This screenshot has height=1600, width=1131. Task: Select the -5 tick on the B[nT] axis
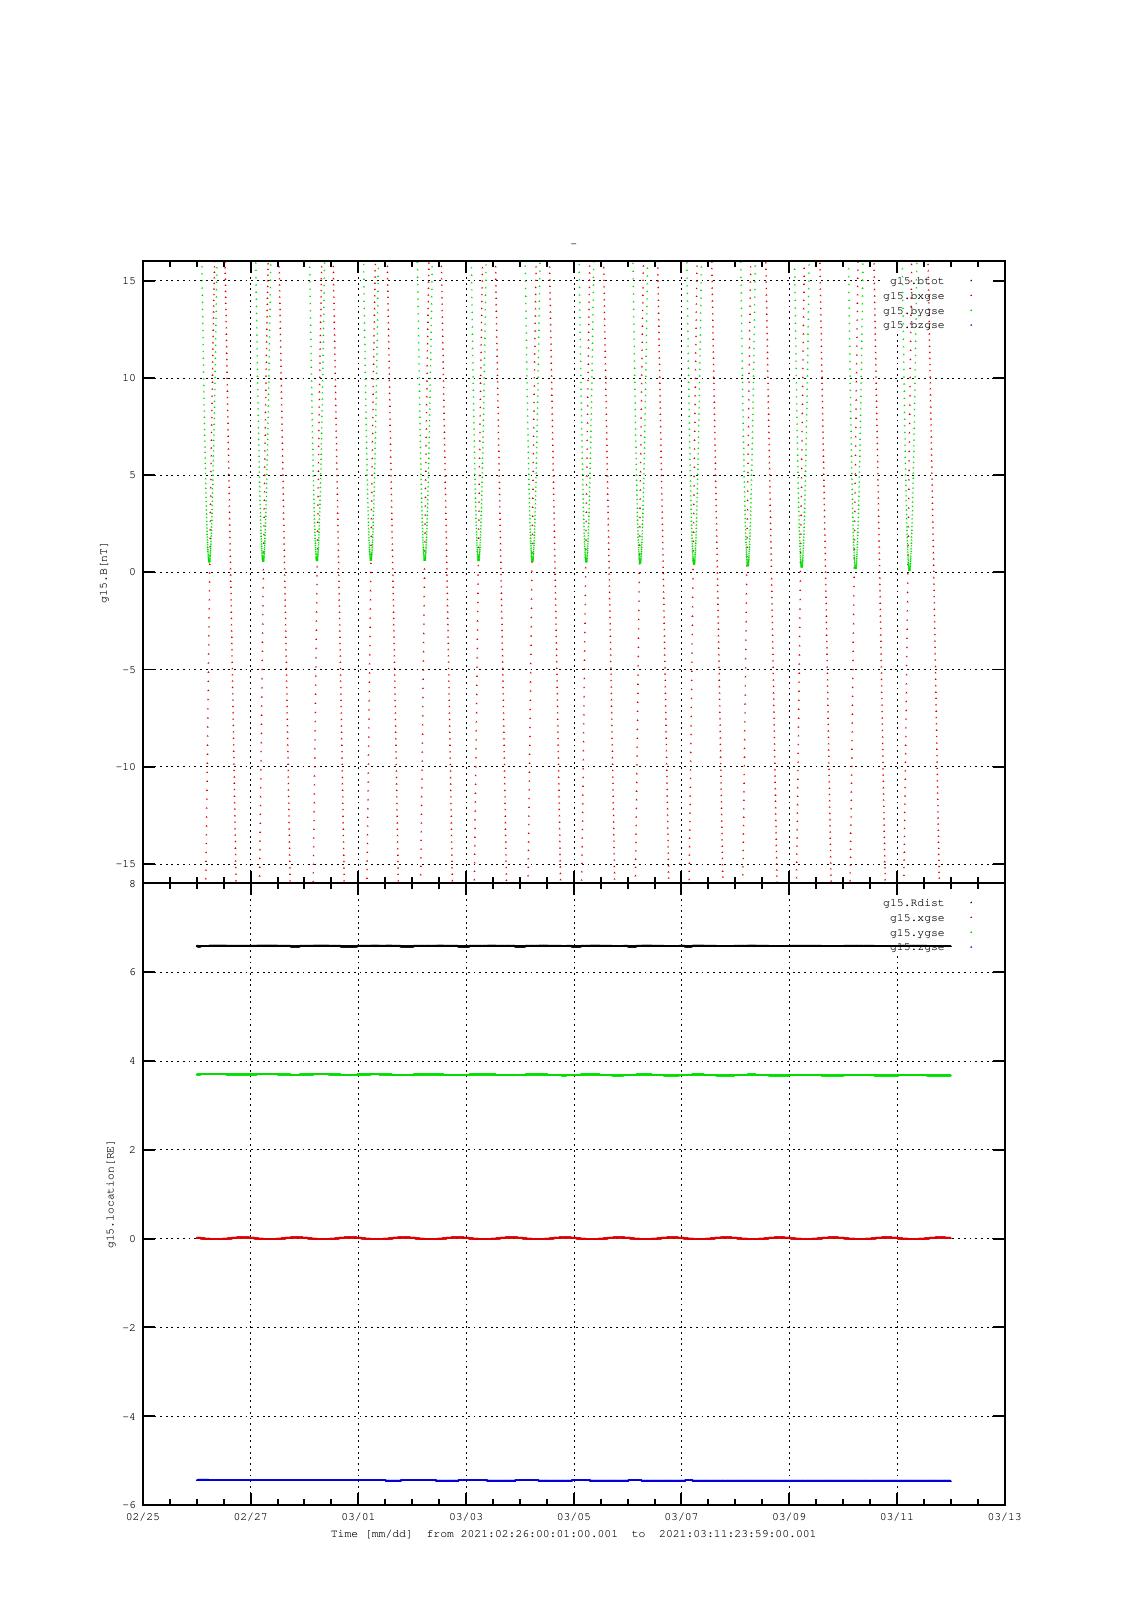[129, 670]
